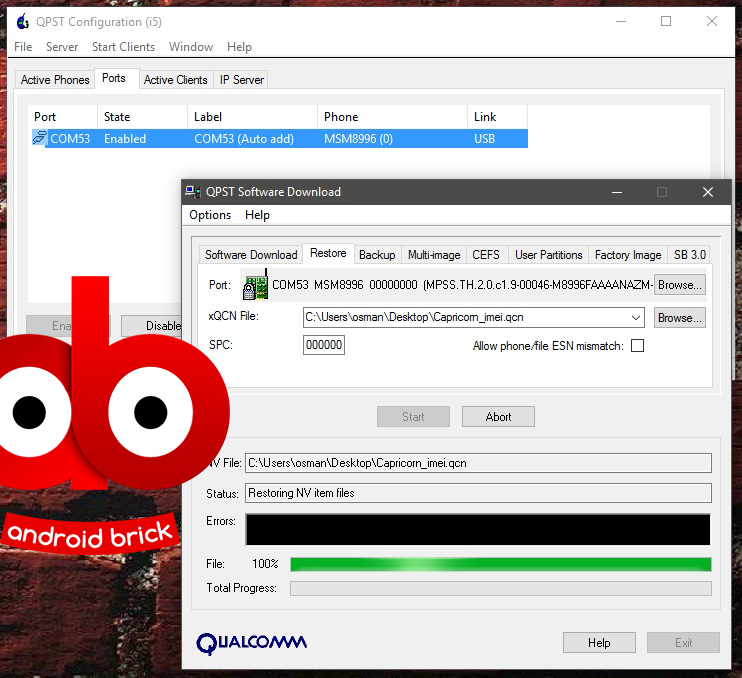The image size is (742, 678).
Task: Expand the xQCN File dropdown arrow
Action: point(637,318)
